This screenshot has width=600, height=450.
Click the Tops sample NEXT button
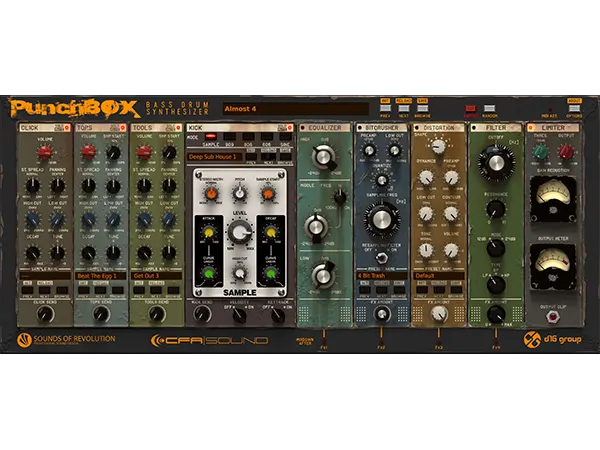tap(101, 290)
